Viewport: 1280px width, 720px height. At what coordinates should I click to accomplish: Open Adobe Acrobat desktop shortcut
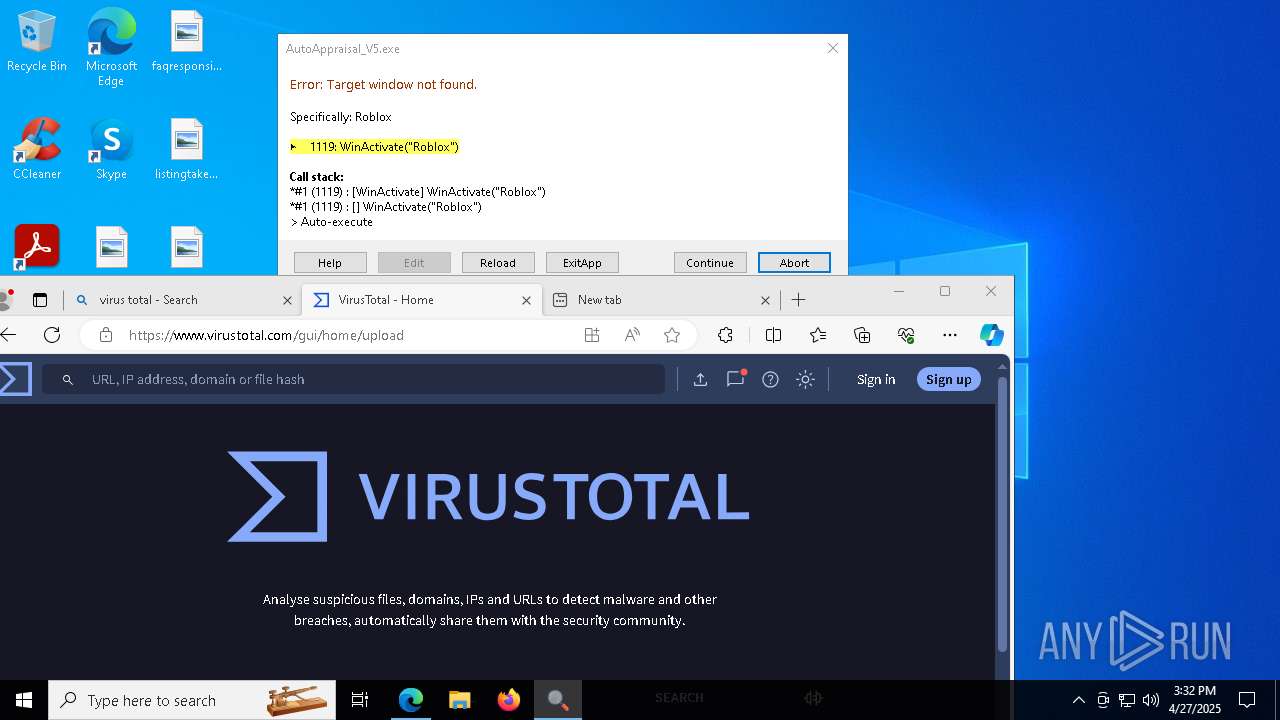[x=37, y=246]
